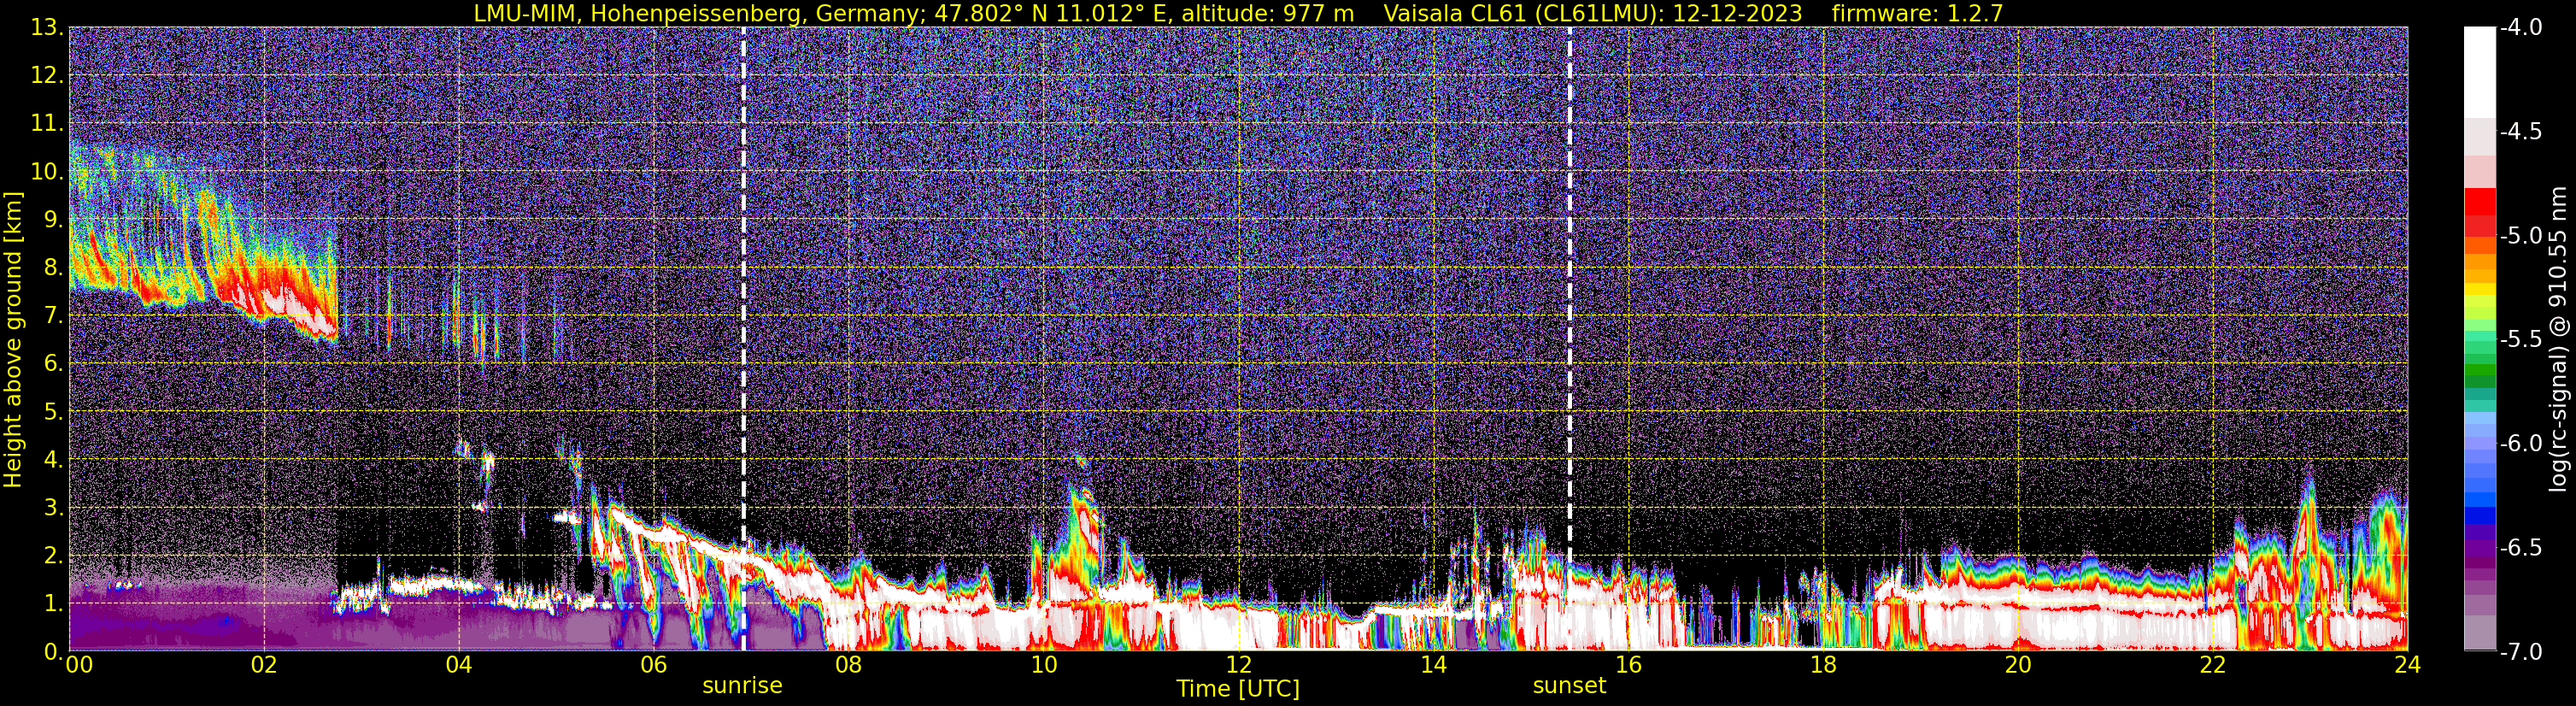Click the x-axis tick label '24'
The image size is (2576, 706).
tap(2408, 665)
